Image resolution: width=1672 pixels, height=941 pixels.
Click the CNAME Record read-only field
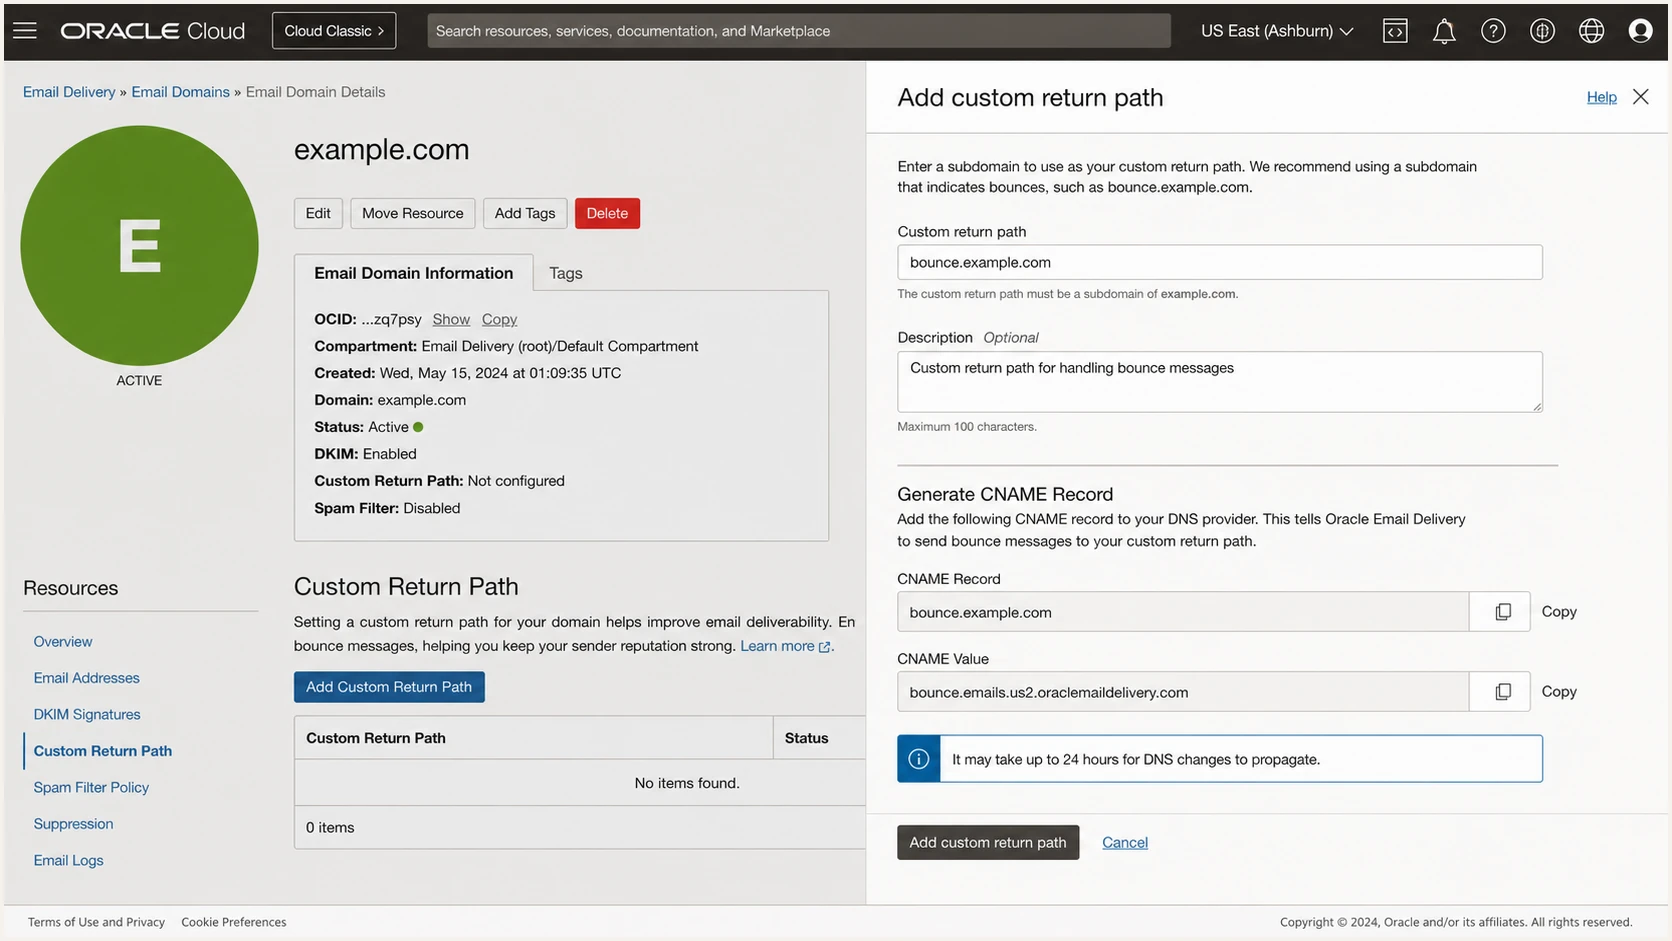1183,612
